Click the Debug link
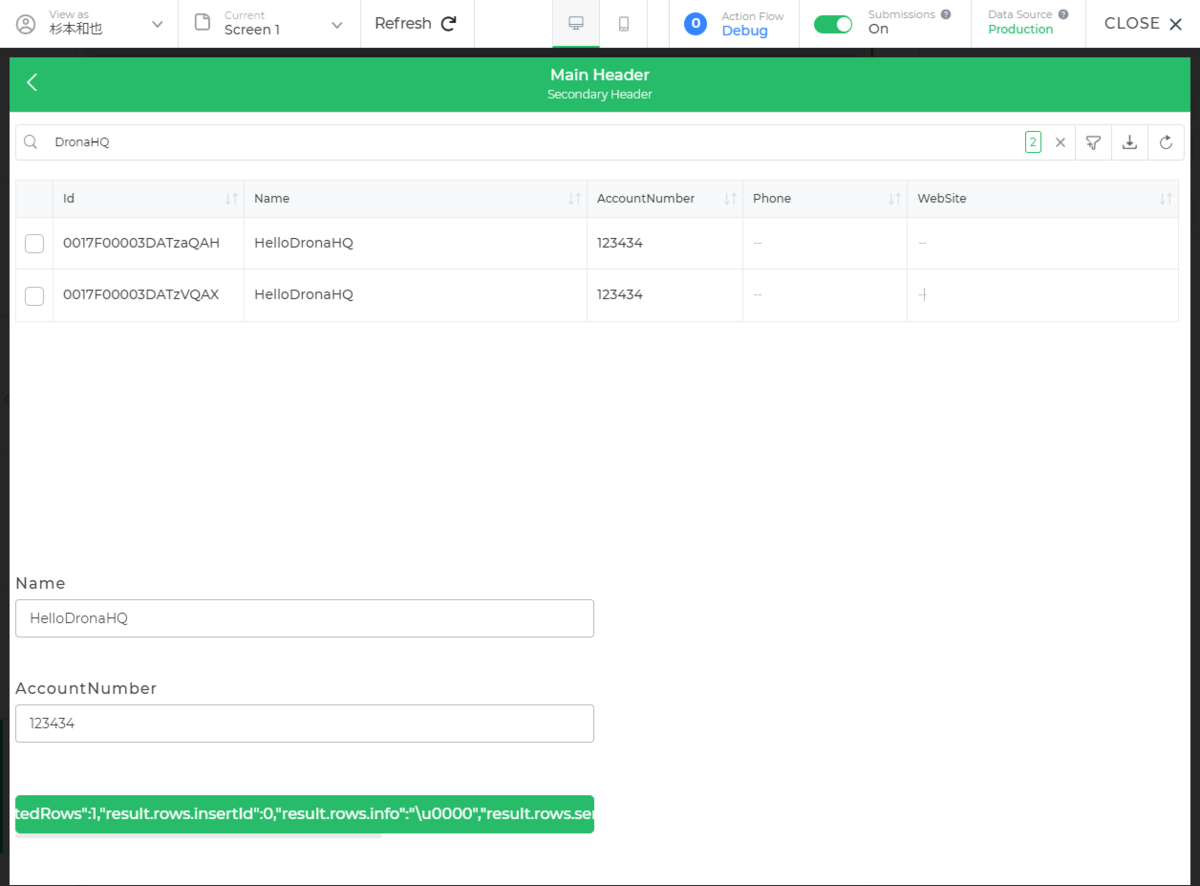This screenshot has width=1200, height=886. [745, 31]
